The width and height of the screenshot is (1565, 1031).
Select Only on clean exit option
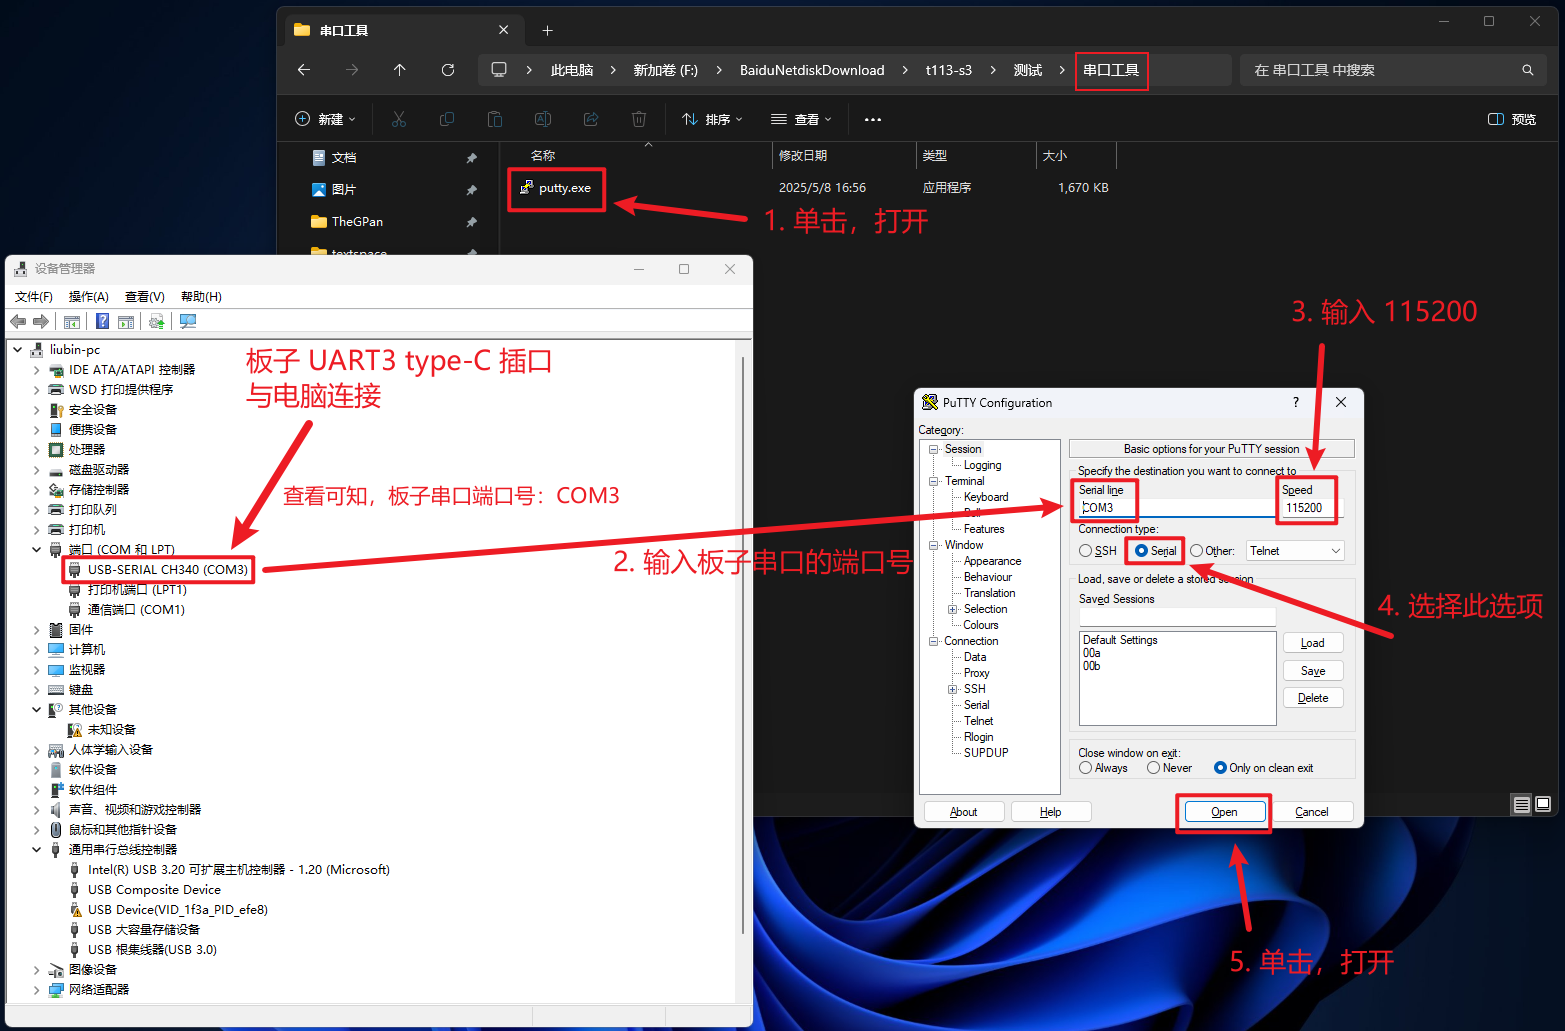[x=1264, y=768]
